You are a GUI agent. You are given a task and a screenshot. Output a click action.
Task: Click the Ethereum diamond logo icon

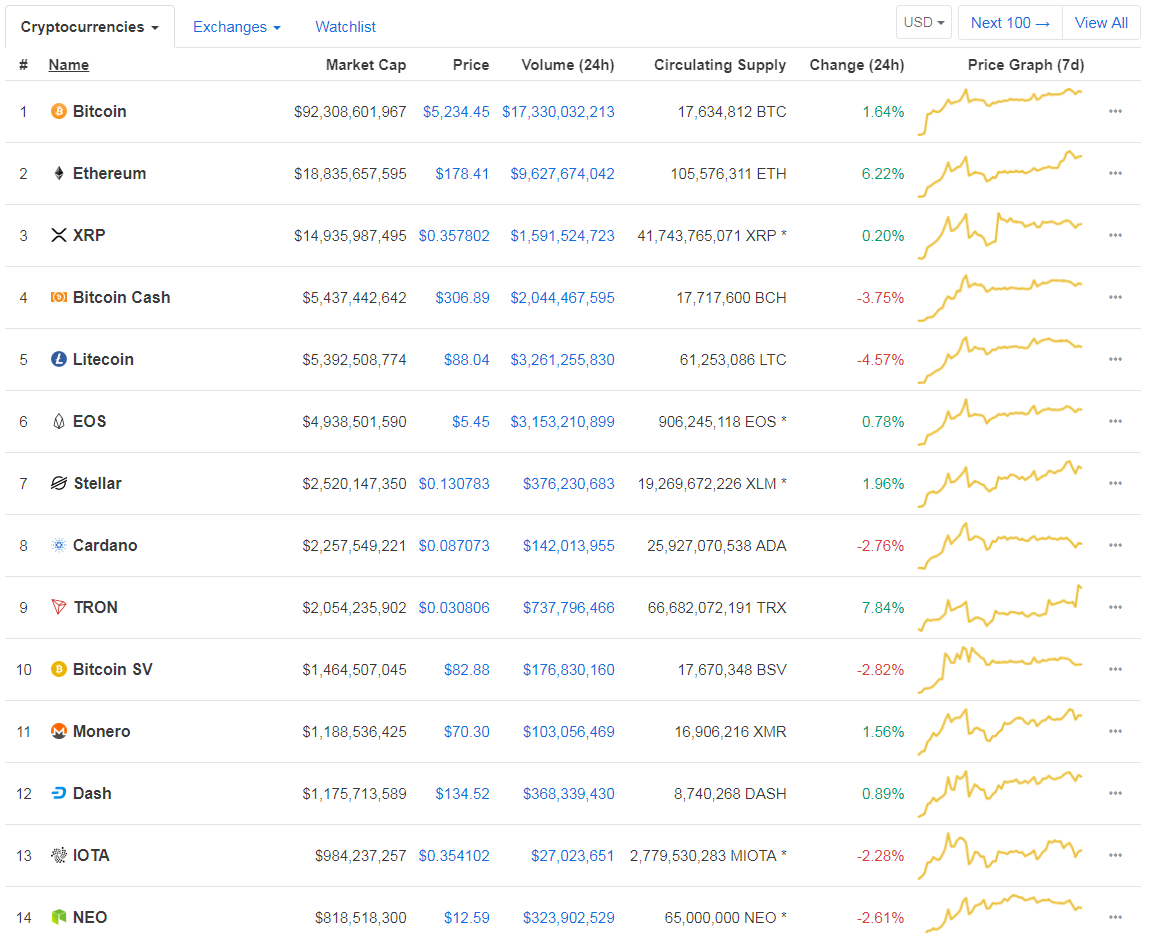59,173
